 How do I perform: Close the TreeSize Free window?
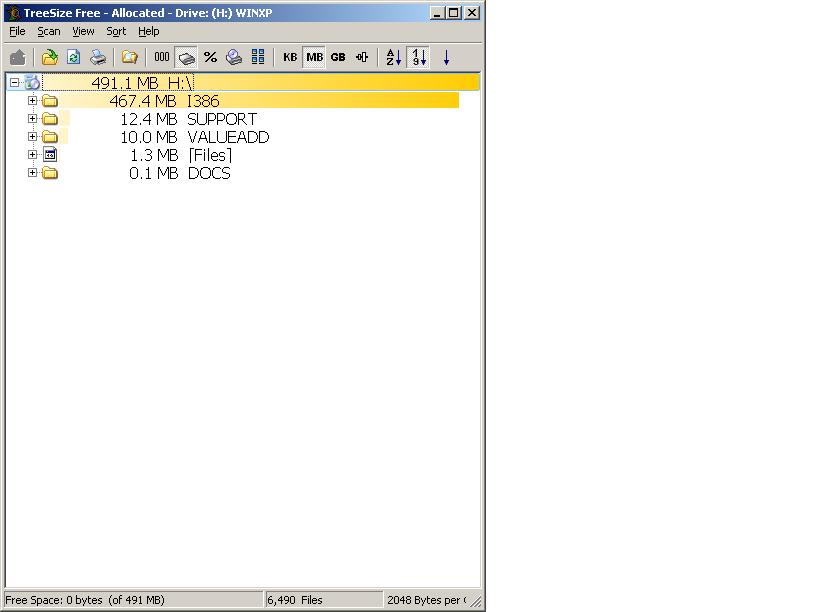click(x=471, y=13)
